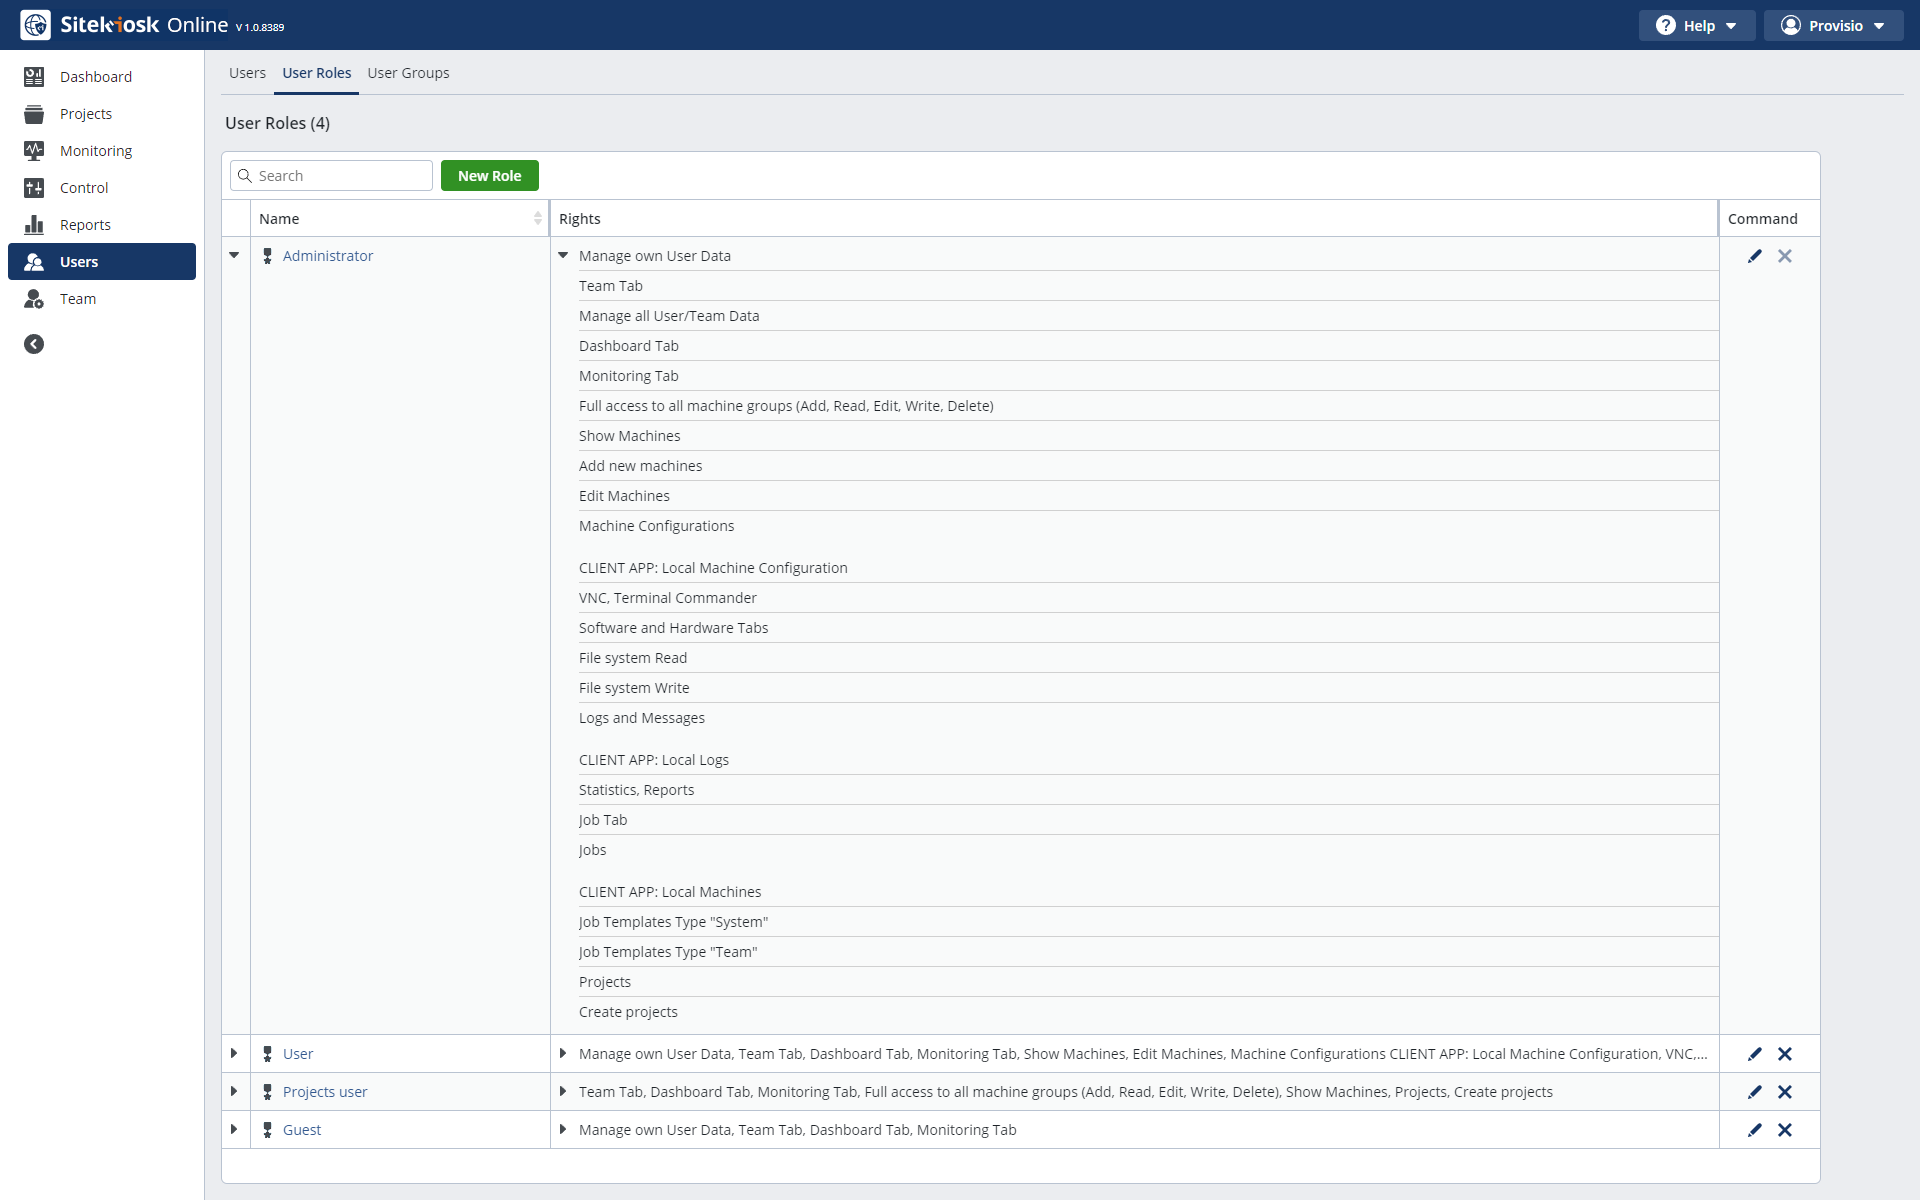1920x1200 pixels.
Task: Open the Projects user role link
Action: click(325, 1092)
